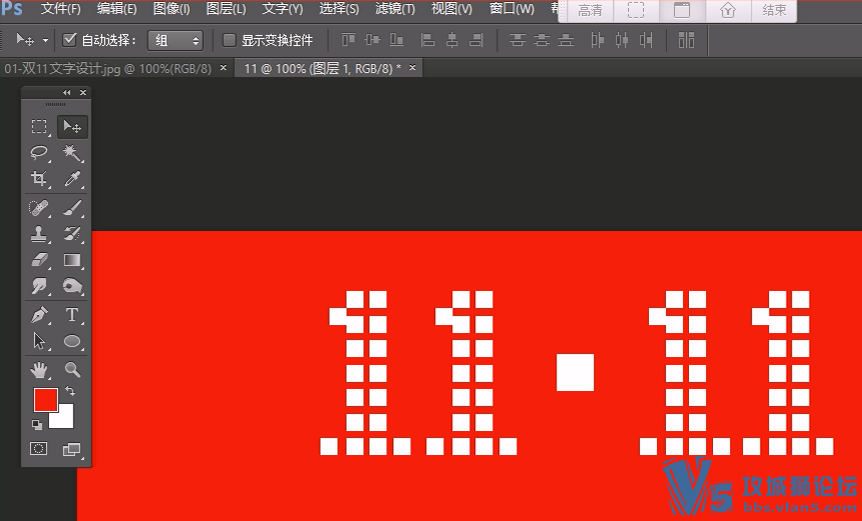Select the Path Selection arrow tool
Viewport: 862px width, 521px height.
(39, 341)
